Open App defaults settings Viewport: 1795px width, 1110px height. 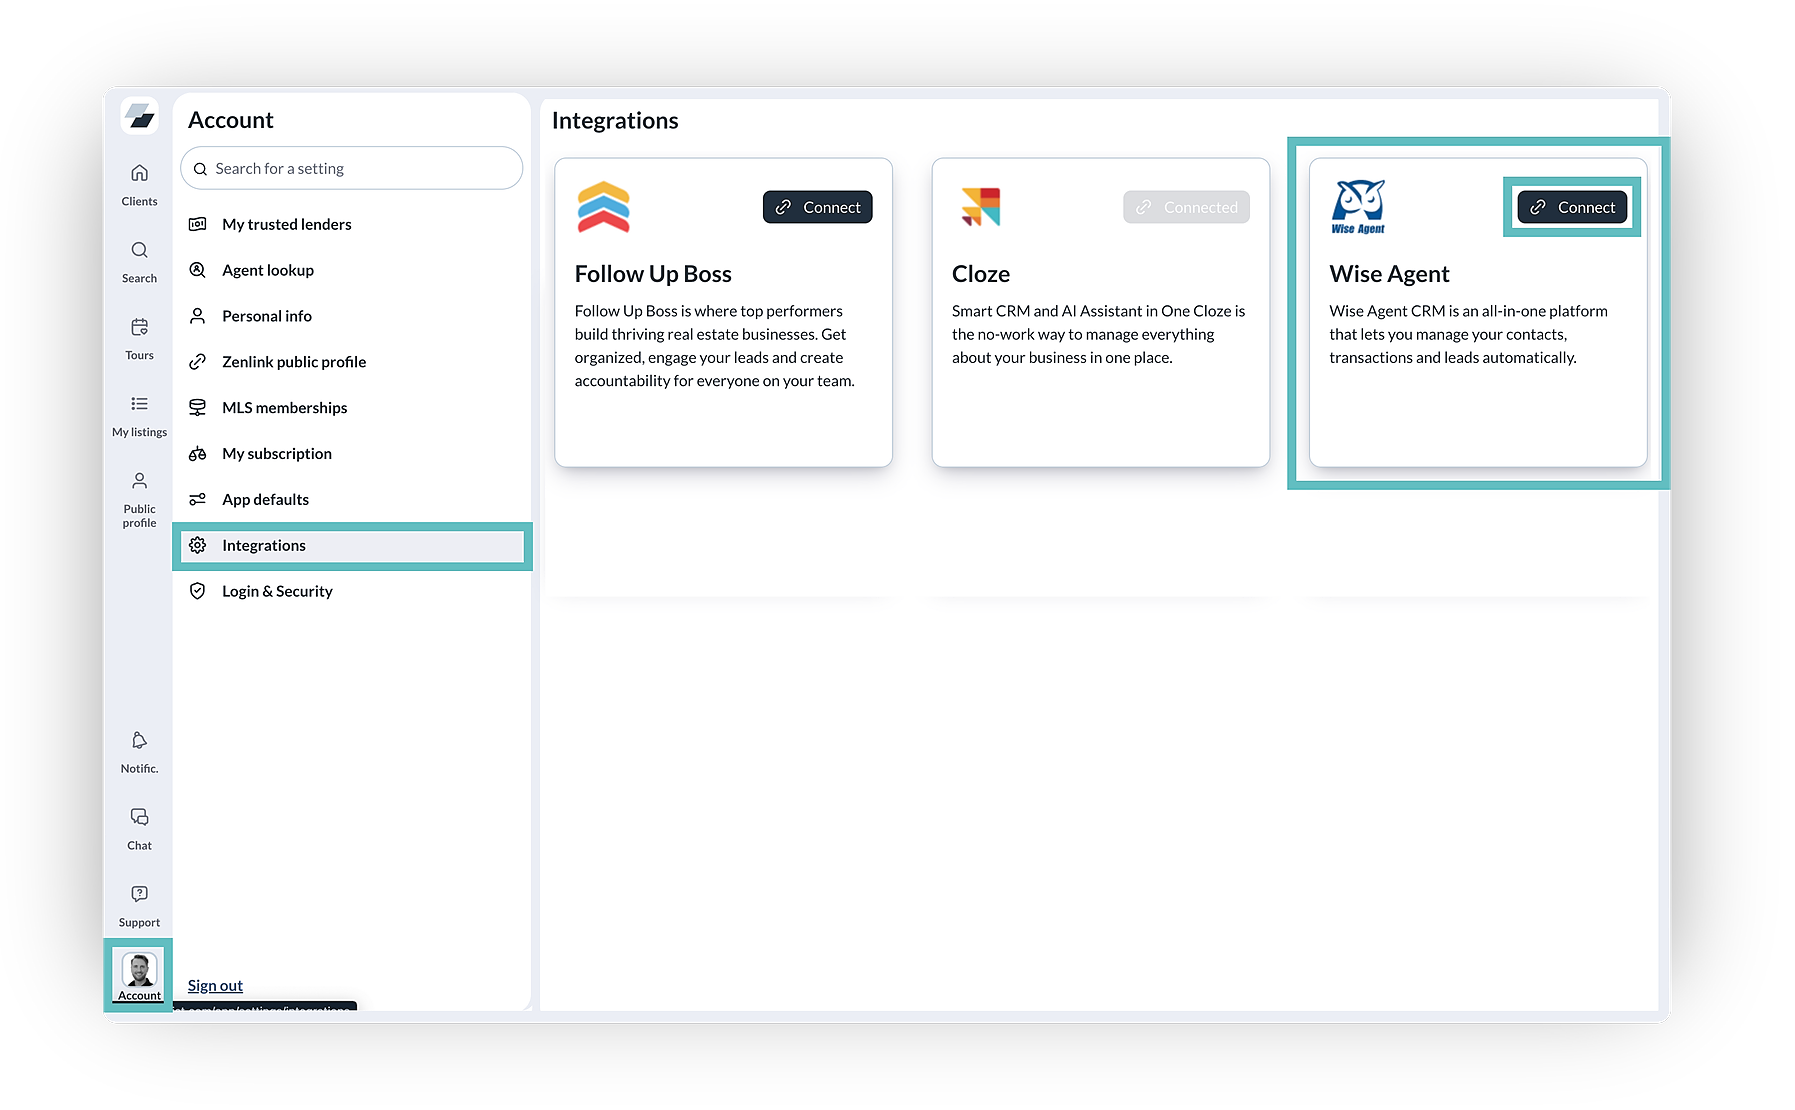click(352, 500)
